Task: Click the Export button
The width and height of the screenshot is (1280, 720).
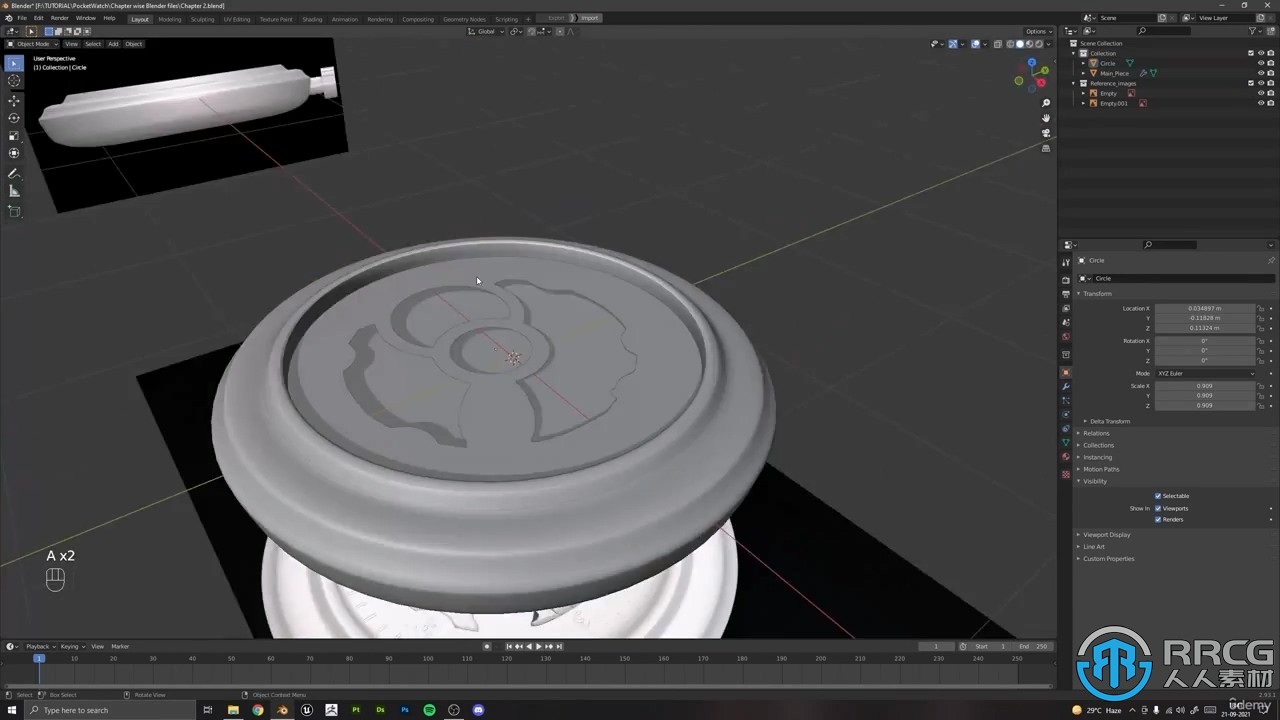Action: [x=555, y=18]
